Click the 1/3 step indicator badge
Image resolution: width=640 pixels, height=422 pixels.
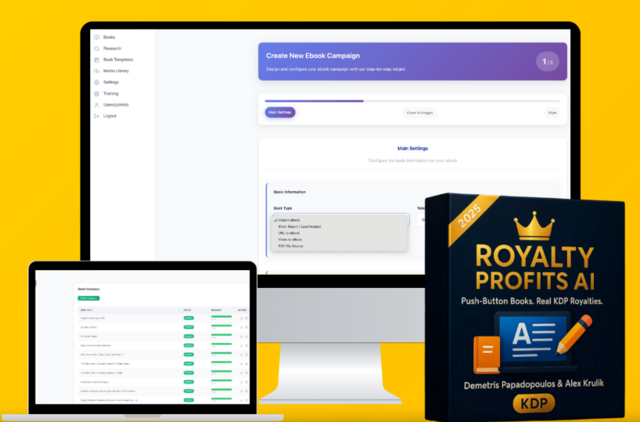click(547, 62)
